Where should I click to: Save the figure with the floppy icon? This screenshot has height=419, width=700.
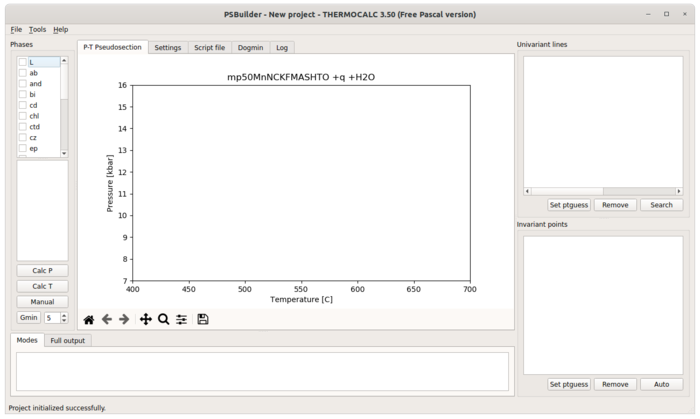click(x=203, y=319)
